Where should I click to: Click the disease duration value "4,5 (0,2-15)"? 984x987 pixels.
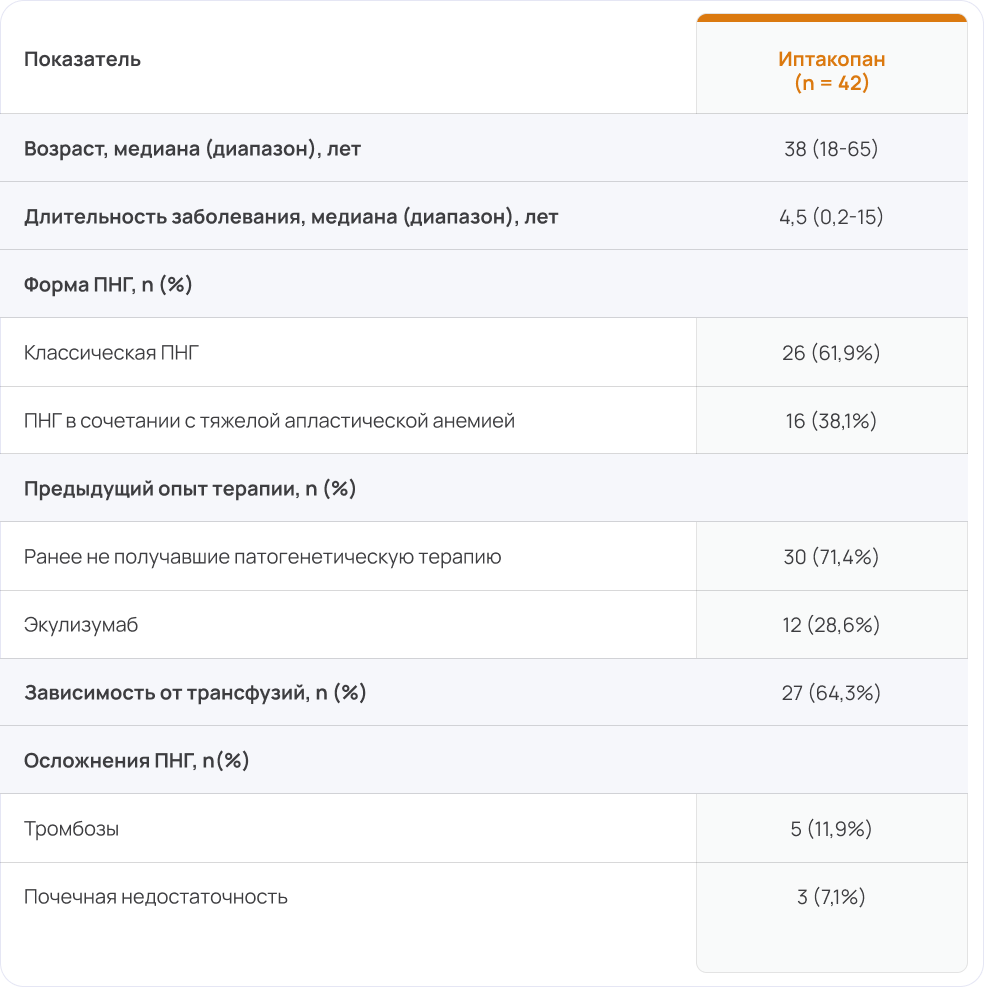831,216
